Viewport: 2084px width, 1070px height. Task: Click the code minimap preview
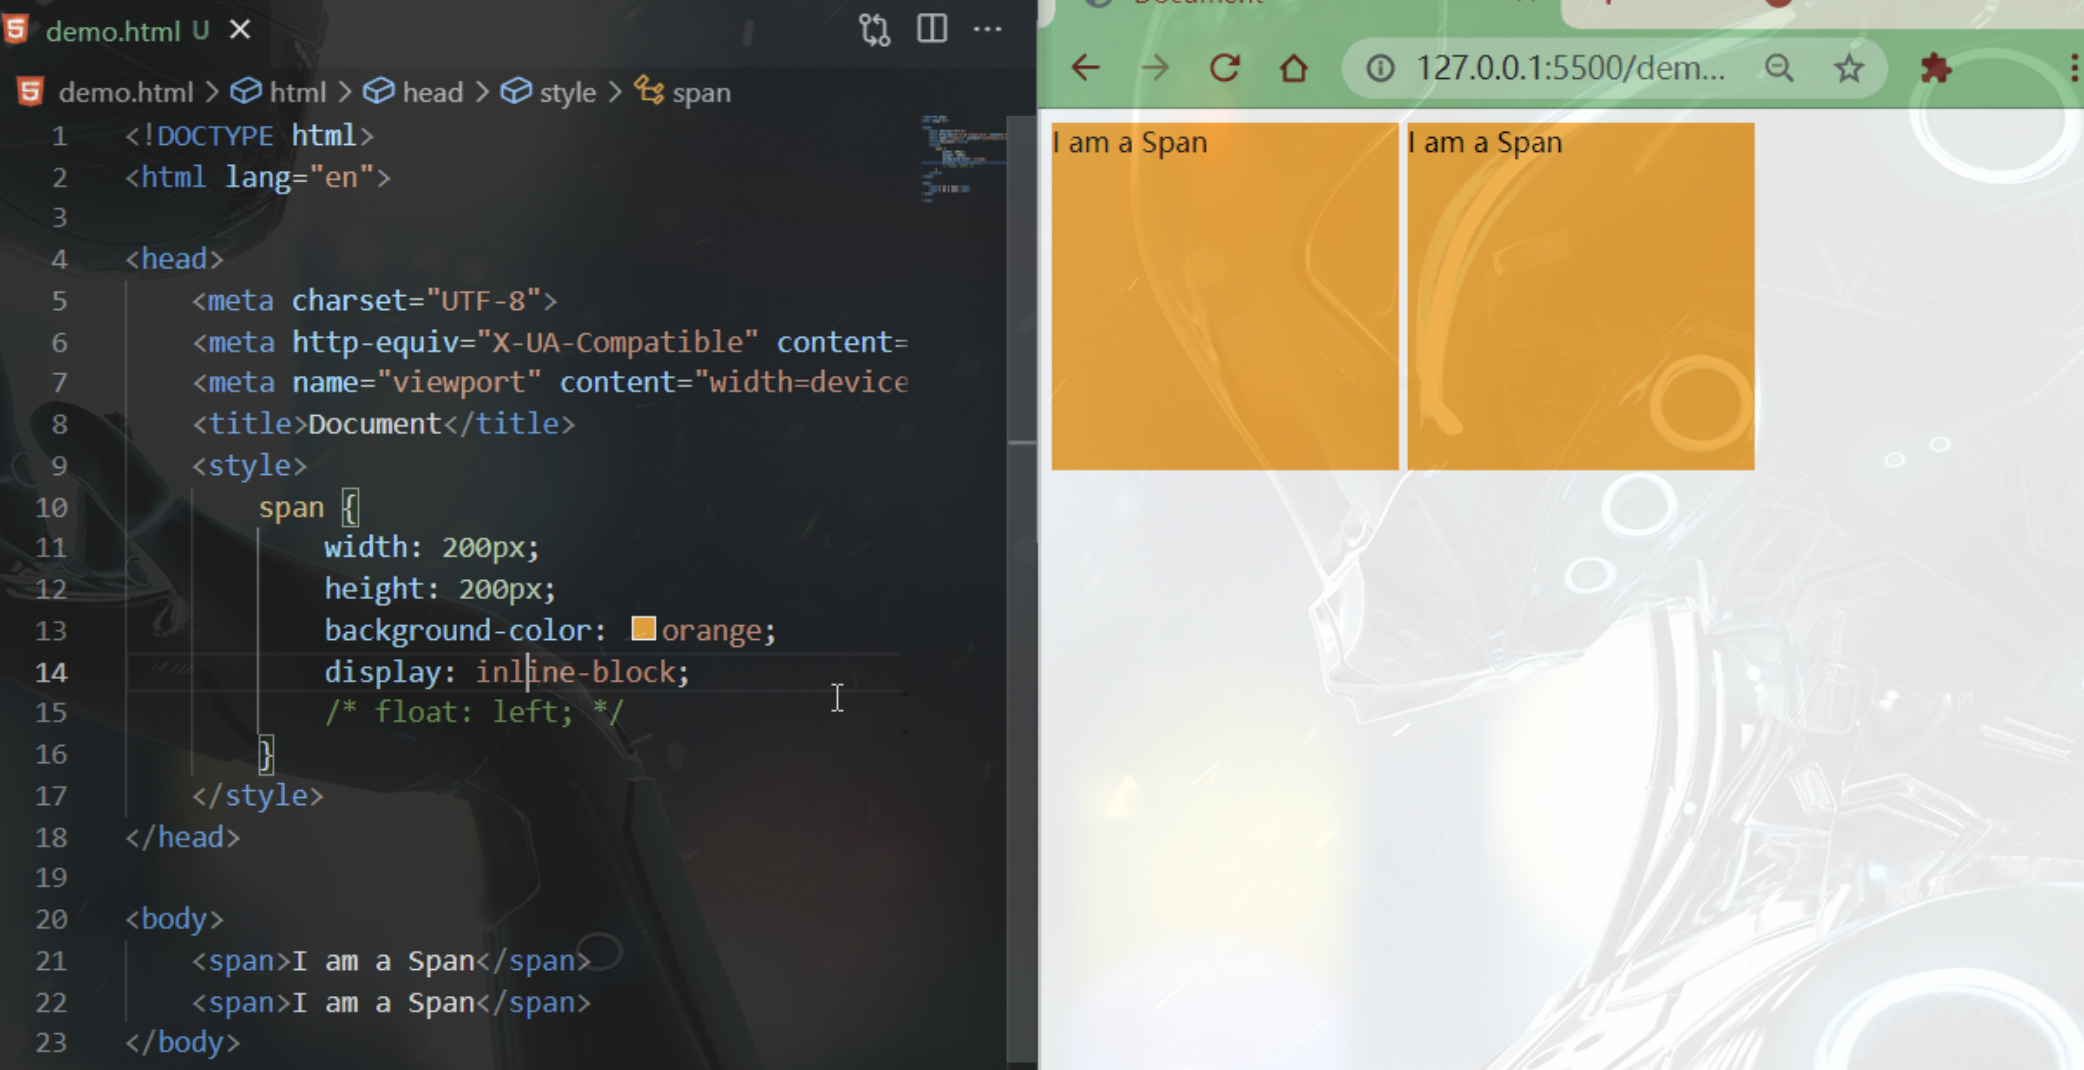pyautogui.click(x=962, y=158)
